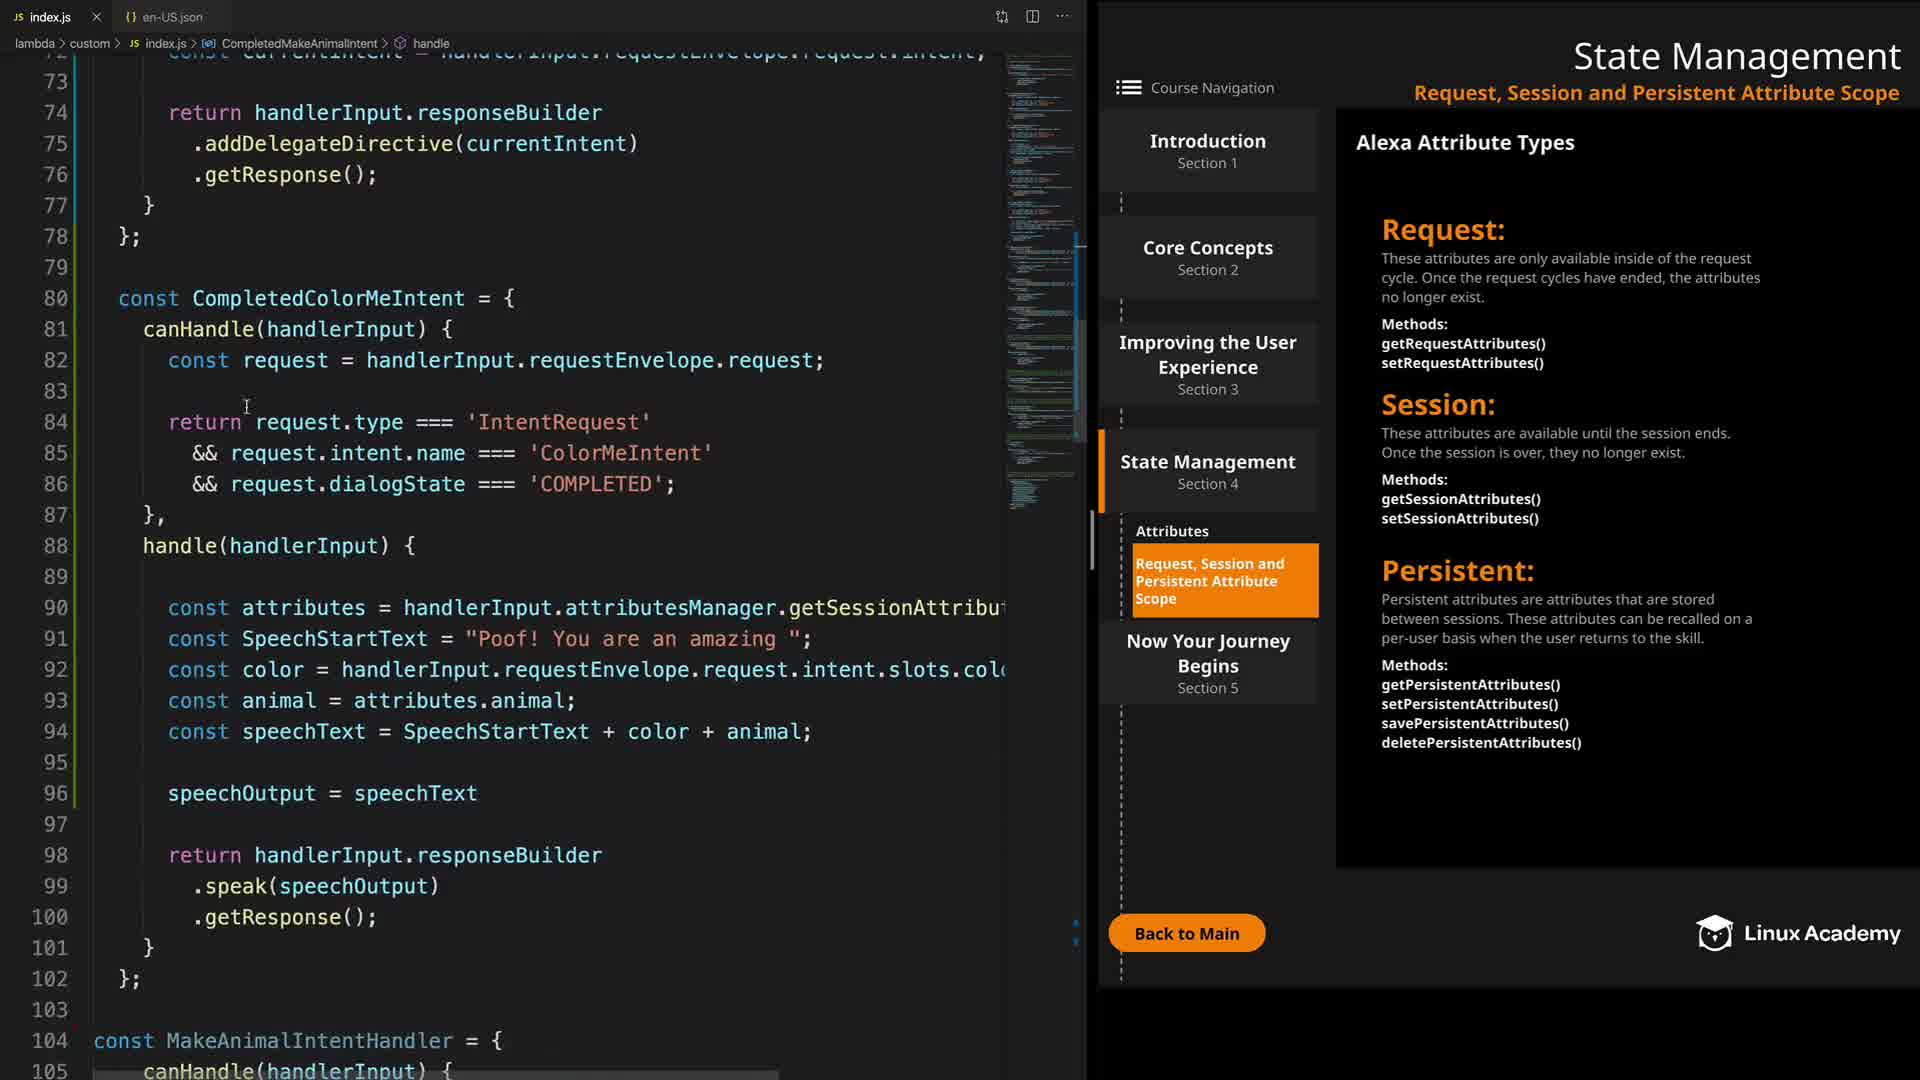Split the editor to the right
Screen dimensions: 1920x1080
click(x=1032, y=16)
